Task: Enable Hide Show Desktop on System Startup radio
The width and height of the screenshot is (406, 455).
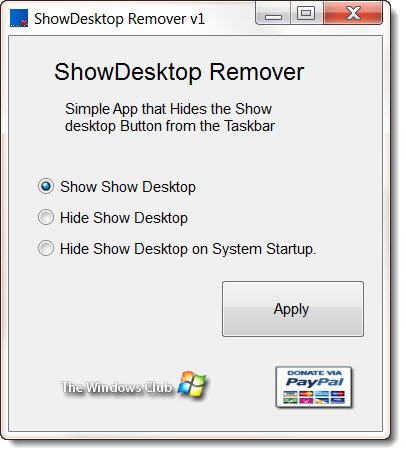Action: (46, 248)
